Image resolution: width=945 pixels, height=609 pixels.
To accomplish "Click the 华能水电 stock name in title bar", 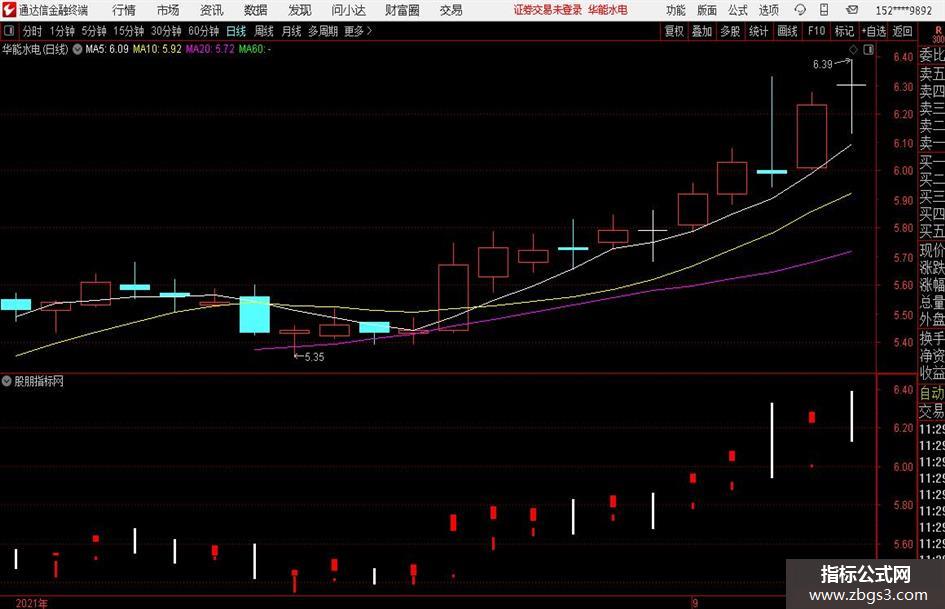I will pyautogui.click(x=608, y=10).
